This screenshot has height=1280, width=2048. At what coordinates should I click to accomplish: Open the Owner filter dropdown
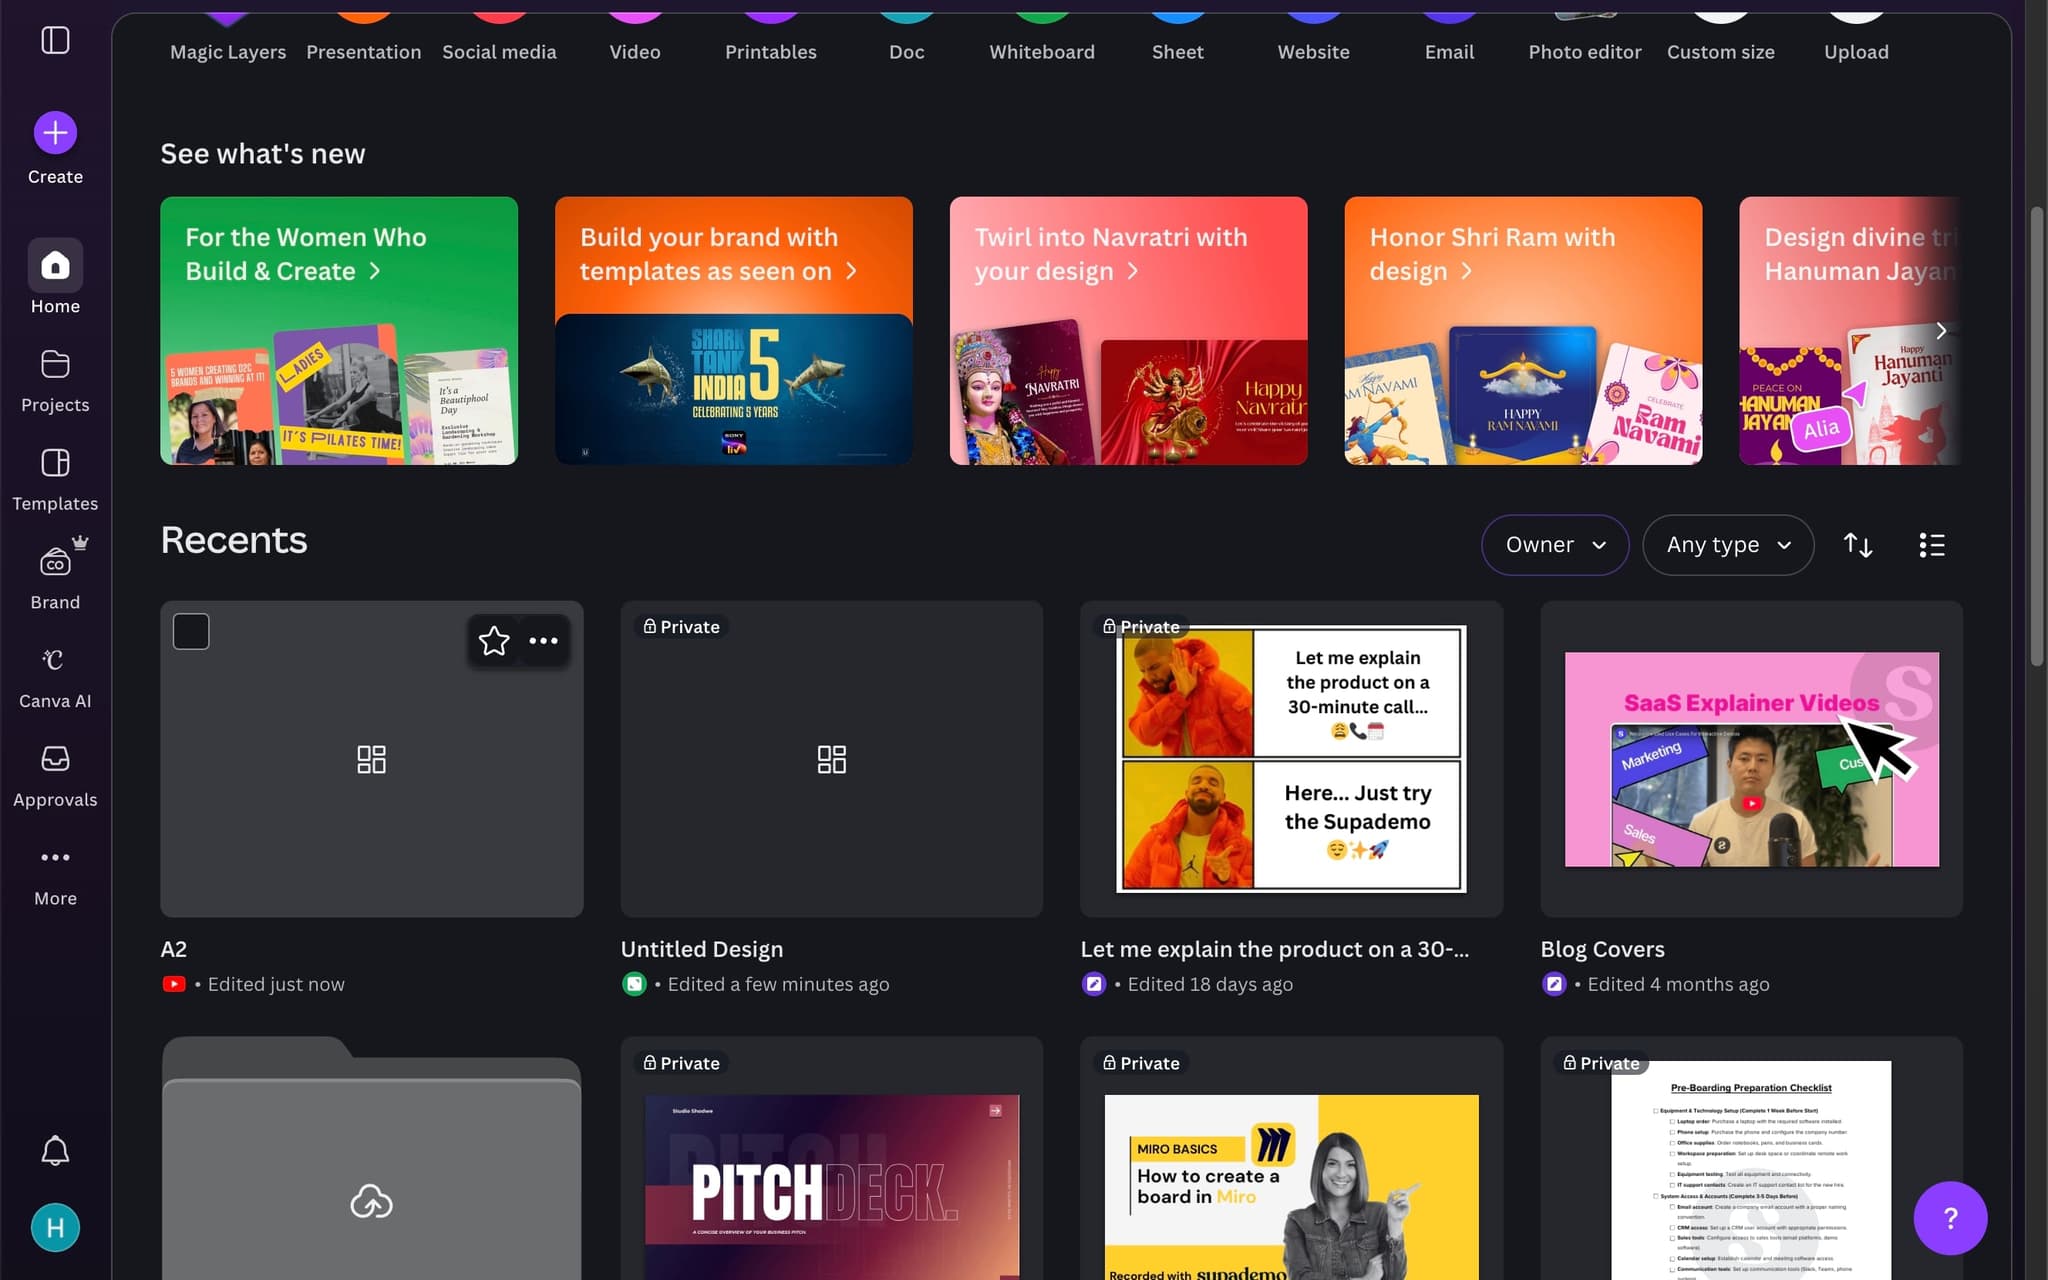[1553, 545]
